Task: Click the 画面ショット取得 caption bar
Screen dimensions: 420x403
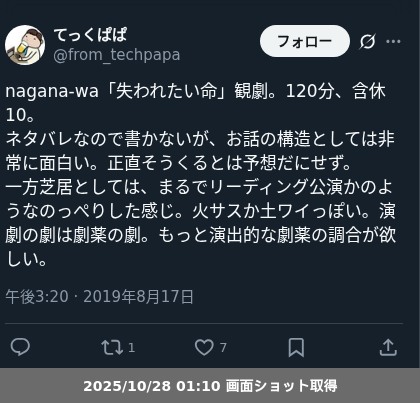Action: (x=210, y=386)
